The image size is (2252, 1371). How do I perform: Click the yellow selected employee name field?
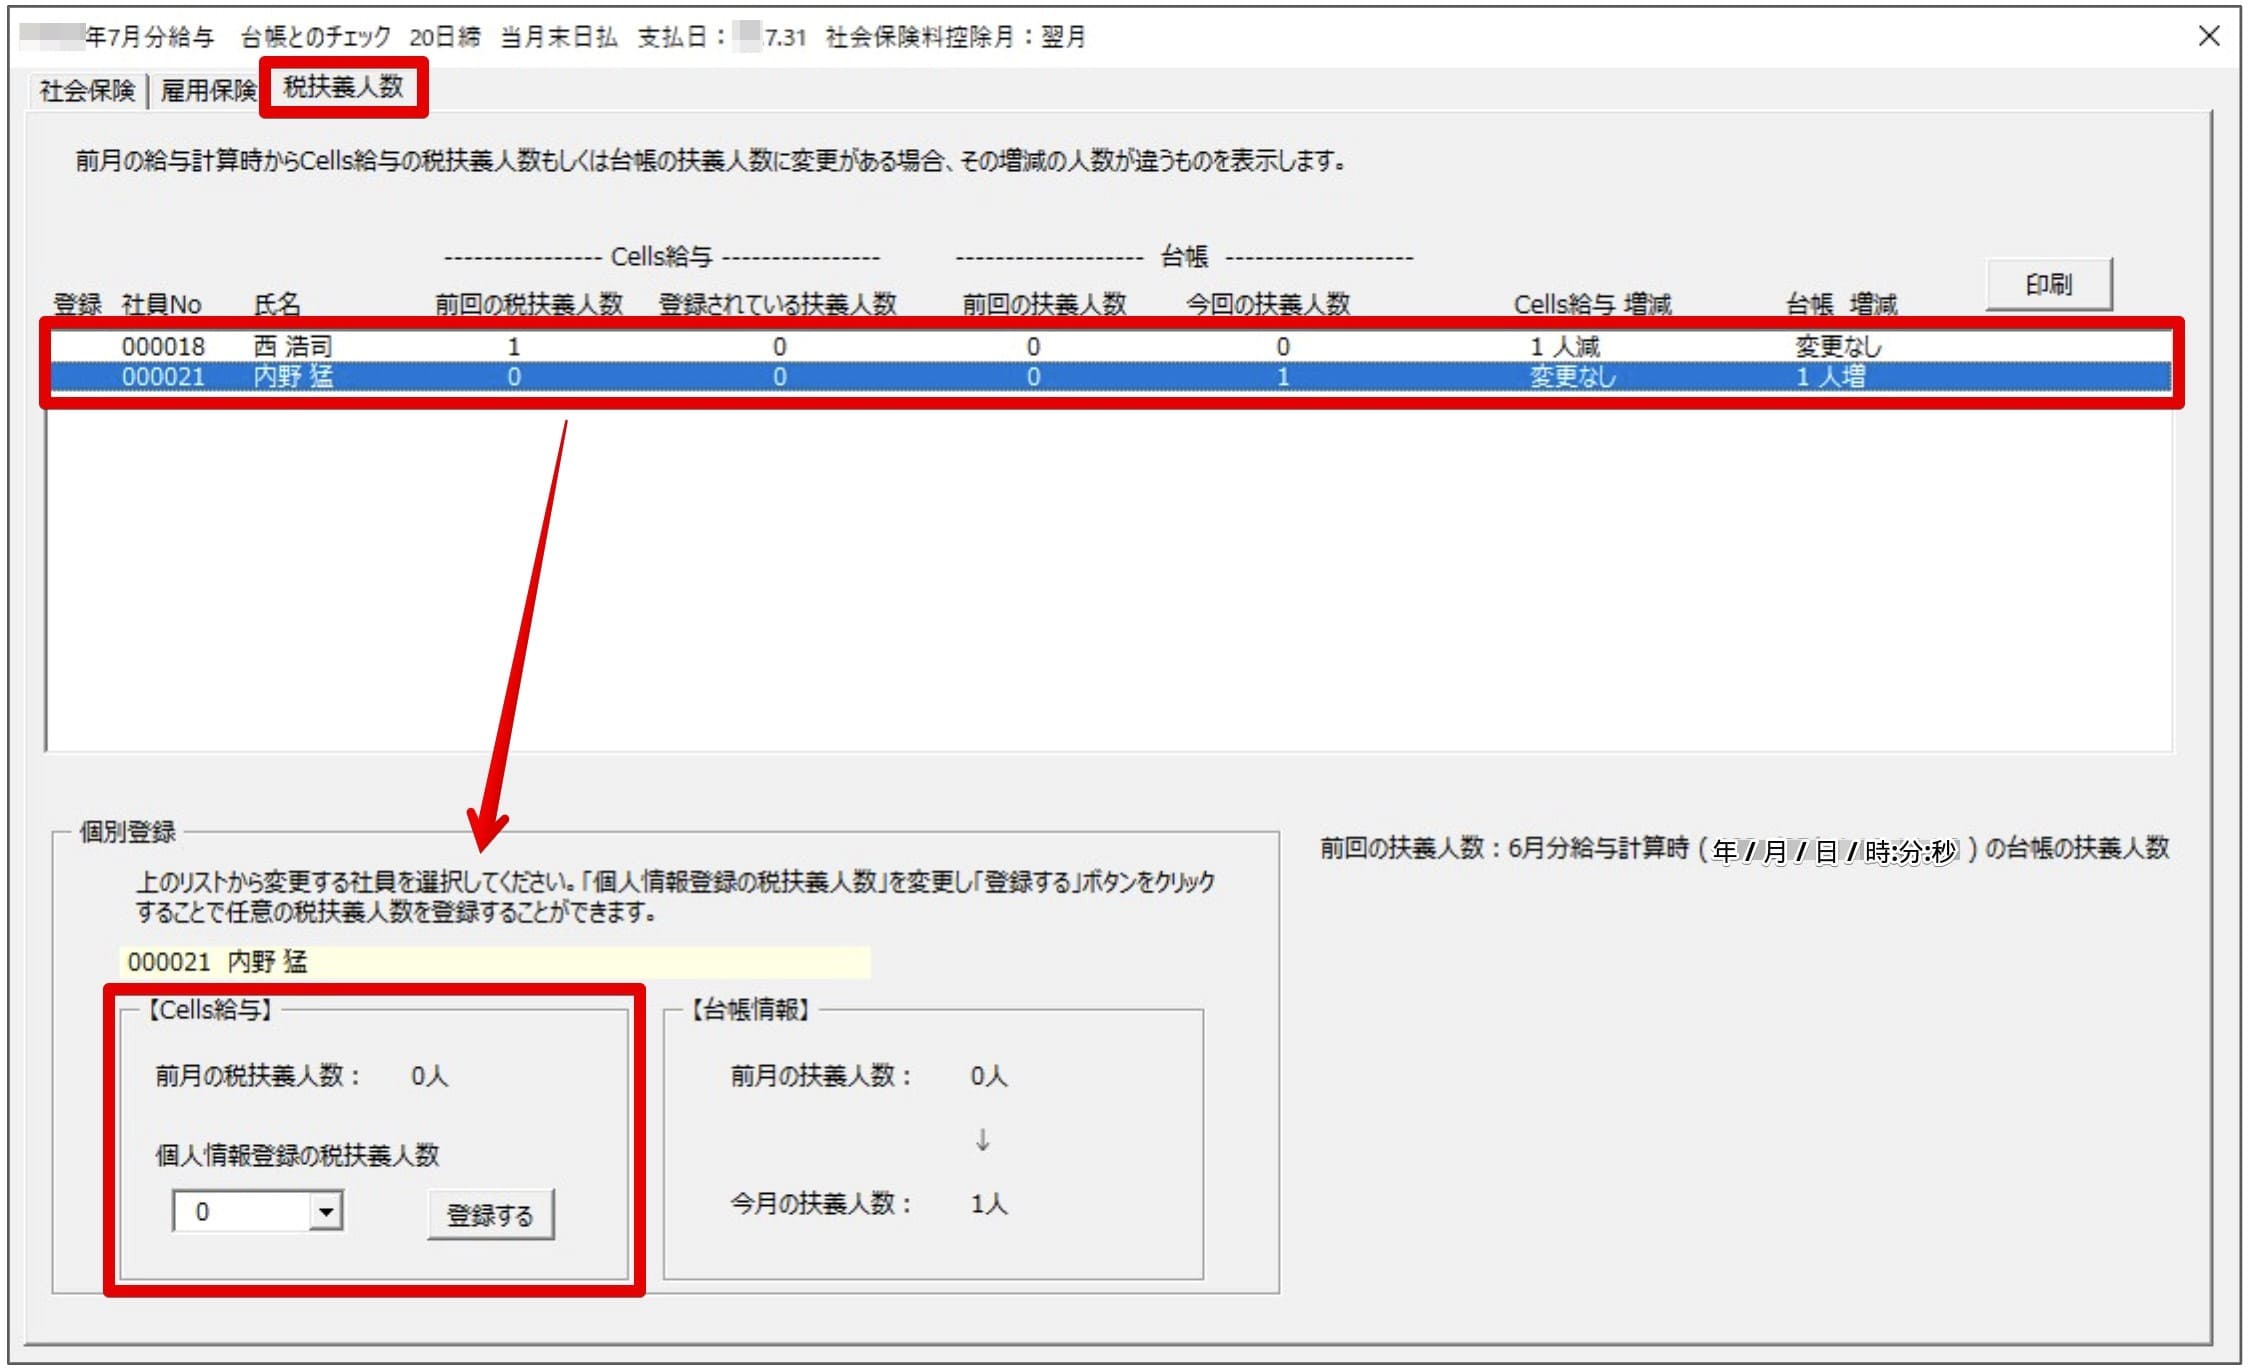tap(494, 962)
